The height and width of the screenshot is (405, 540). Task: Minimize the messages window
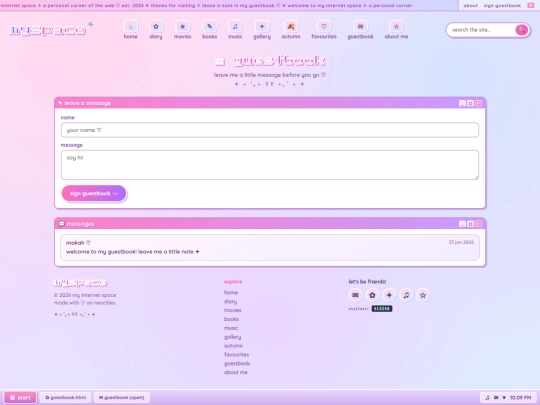point(462,224)
